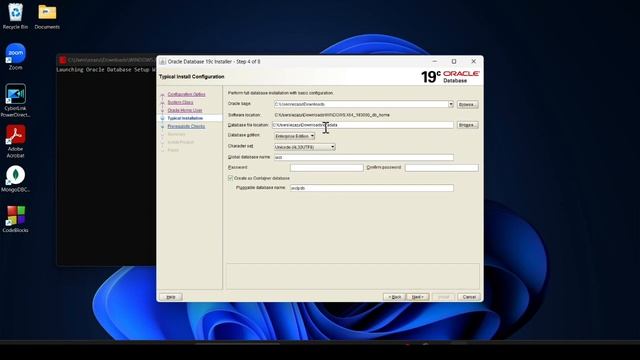This screenshot has width=640, height=360.
Task: Go to System Class step
Action: (180, 102)
